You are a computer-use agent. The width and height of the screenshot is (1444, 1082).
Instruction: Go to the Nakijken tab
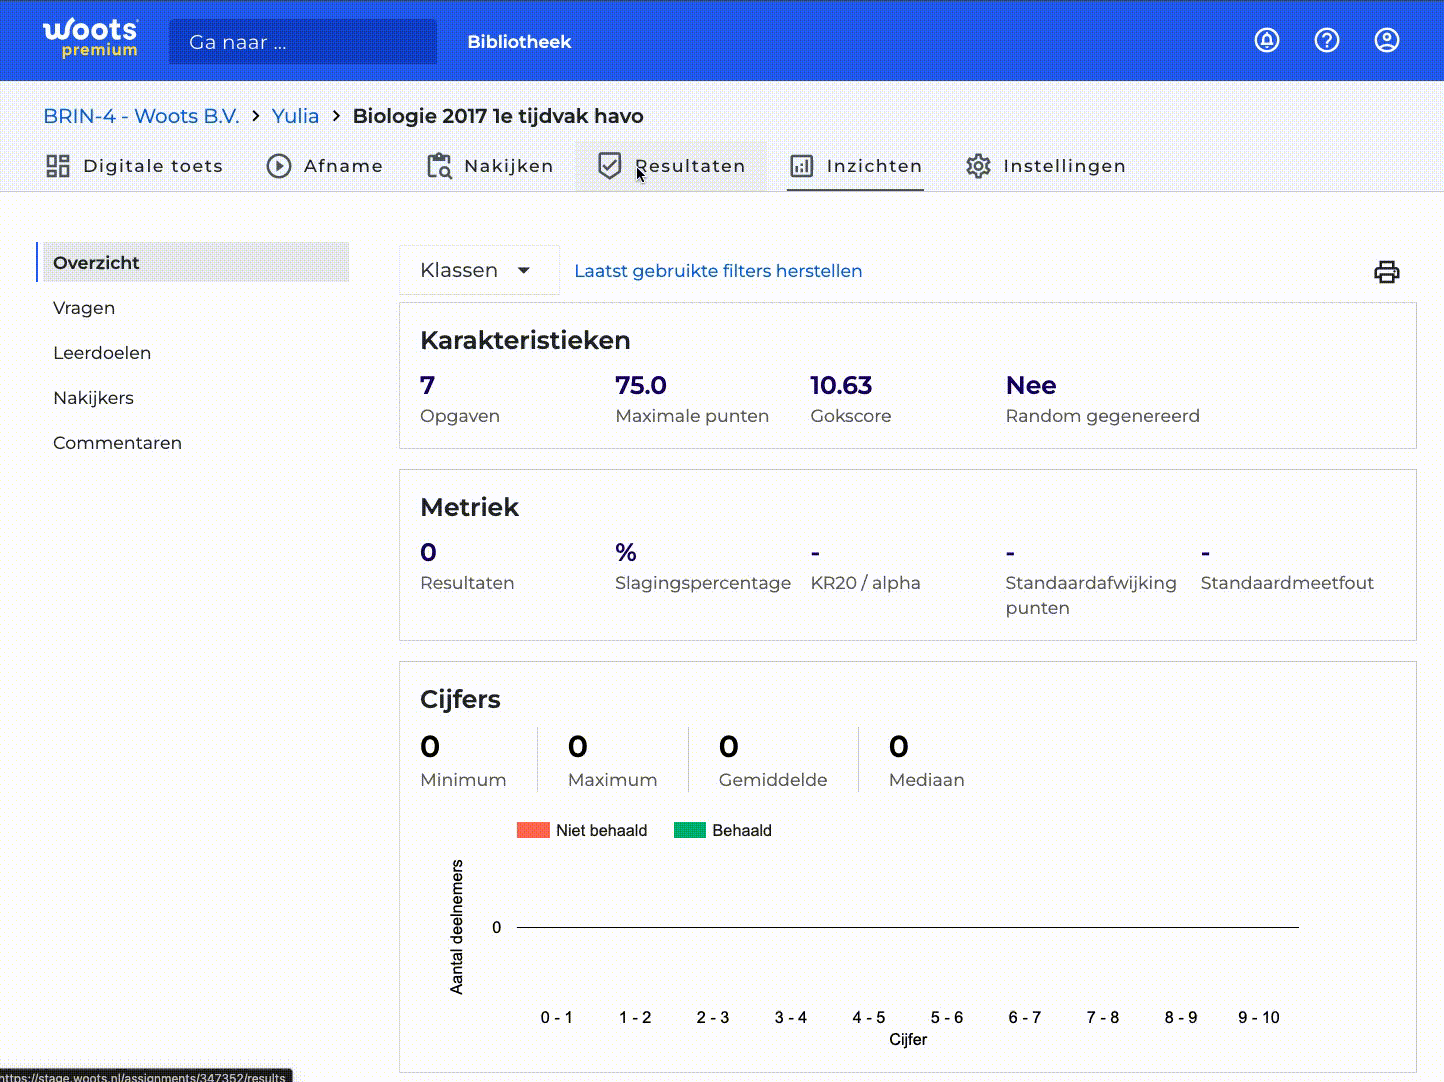(490, 166)
